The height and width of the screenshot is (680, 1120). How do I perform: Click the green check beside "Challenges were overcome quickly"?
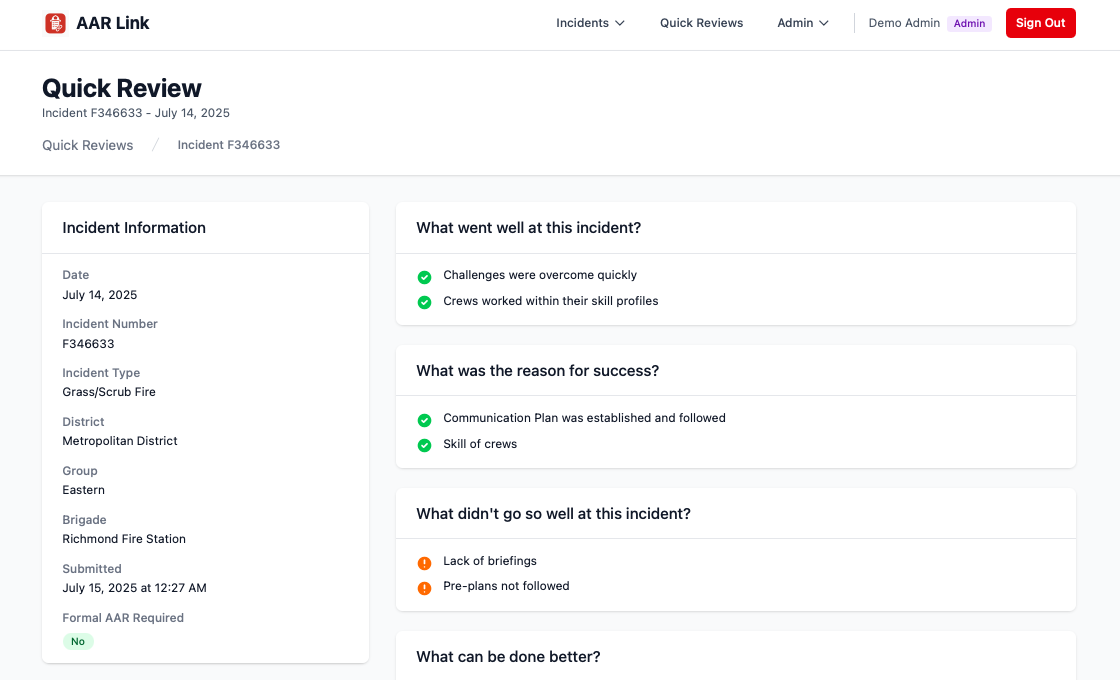pos(424,277)
